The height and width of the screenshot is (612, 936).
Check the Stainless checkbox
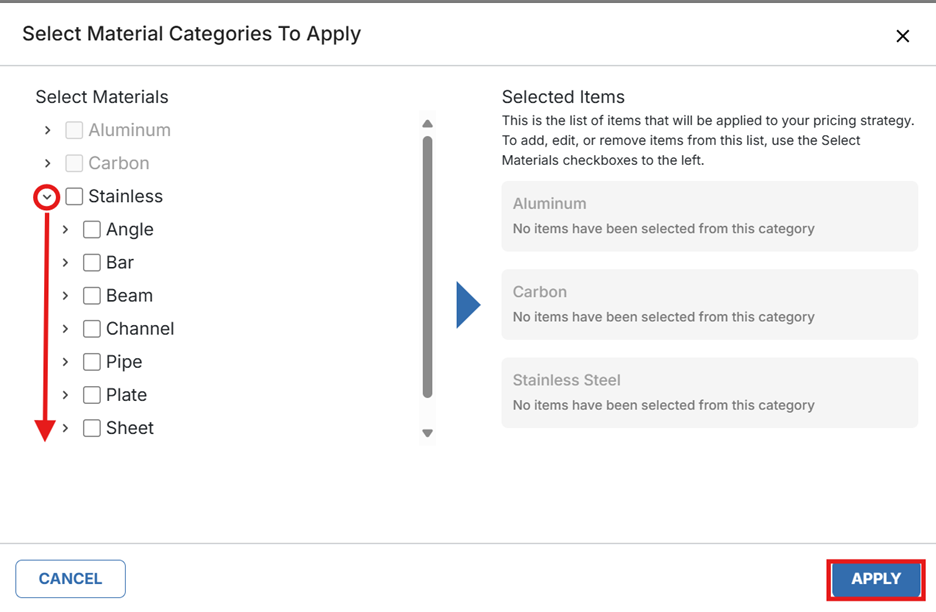pos(74,197)
